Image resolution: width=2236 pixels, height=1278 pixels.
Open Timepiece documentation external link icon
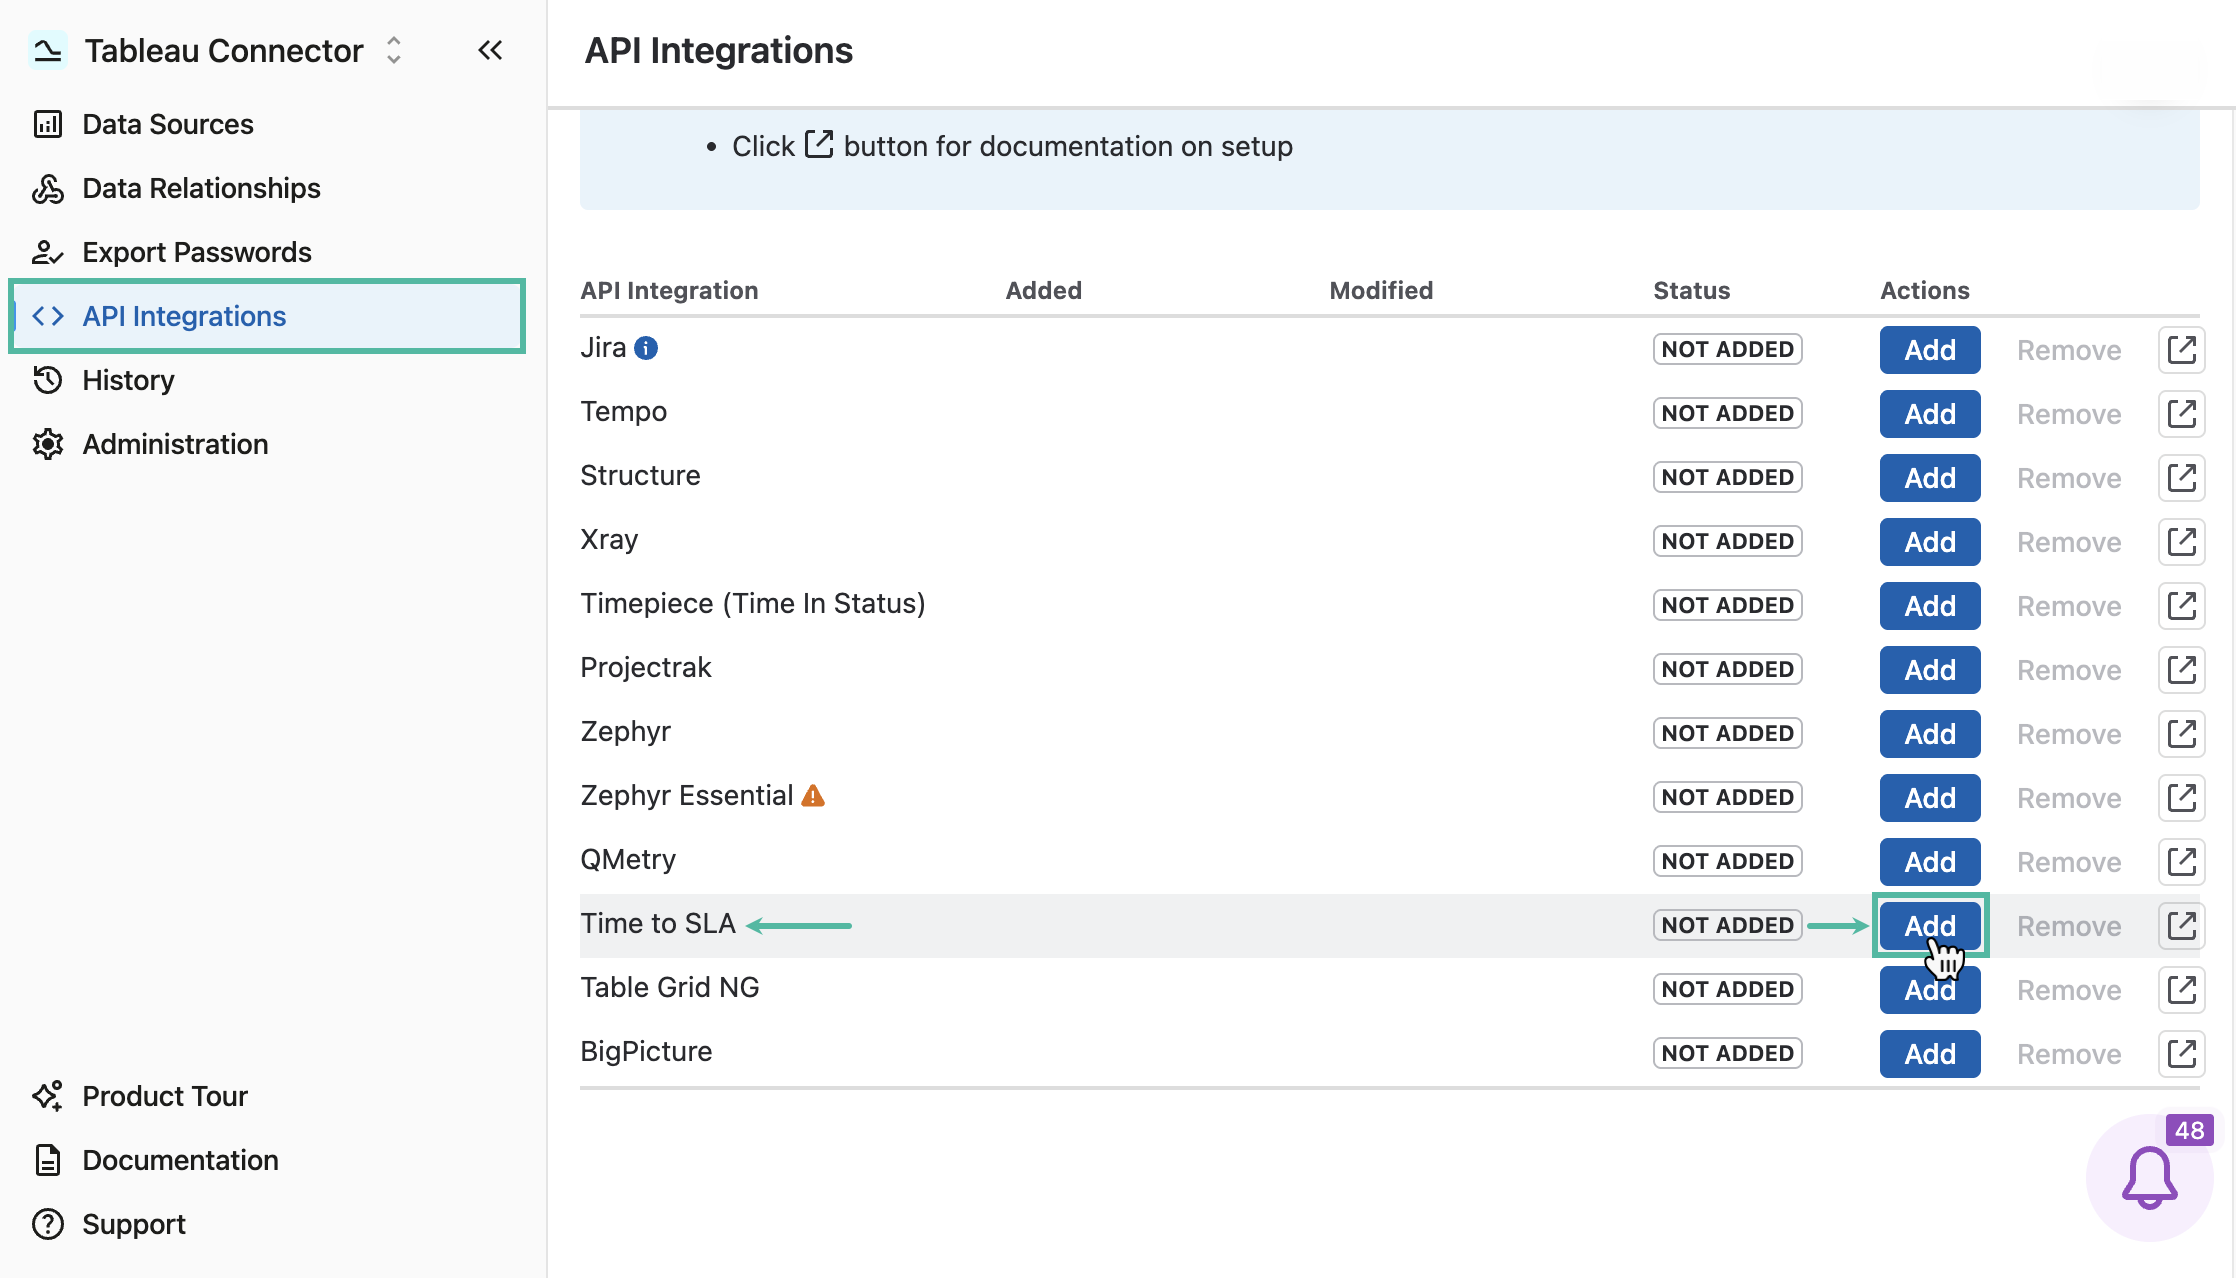point(2181,606)
